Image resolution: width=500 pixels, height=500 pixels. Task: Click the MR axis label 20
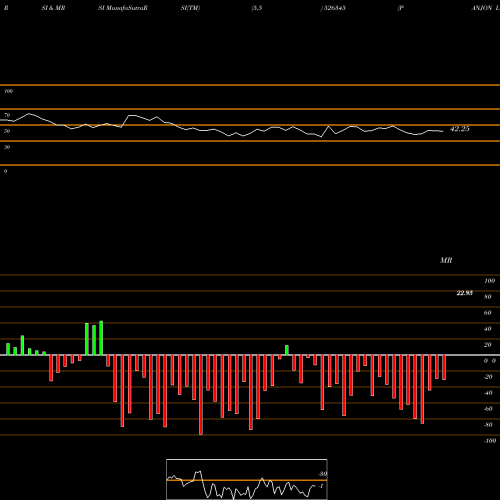click(x=488, y=345)
